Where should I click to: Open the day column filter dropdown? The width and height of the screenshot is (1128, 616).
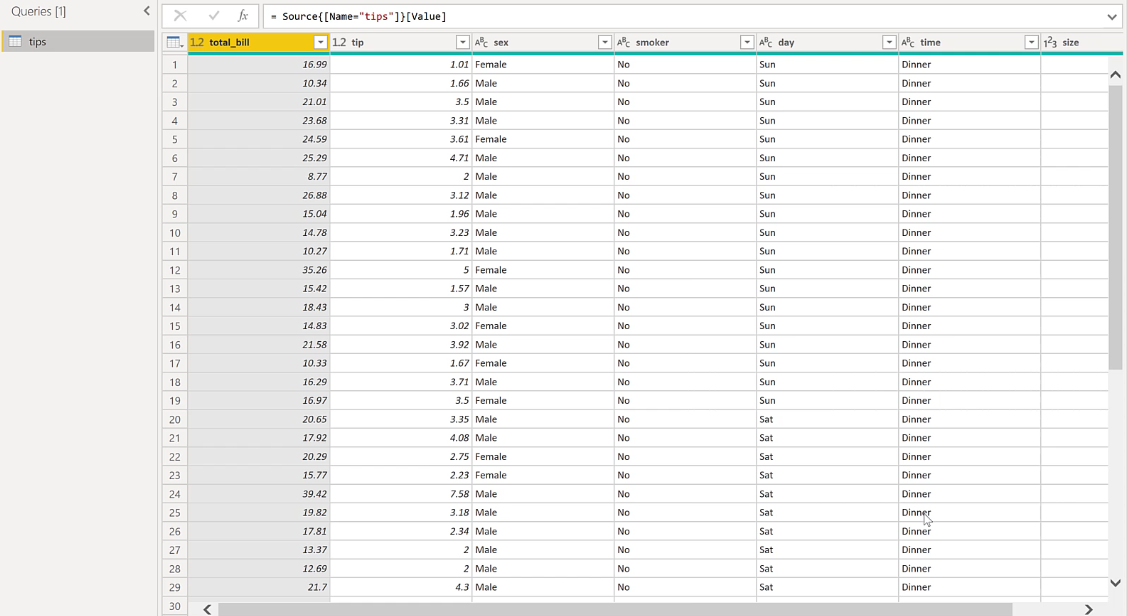tap(889, 42)
